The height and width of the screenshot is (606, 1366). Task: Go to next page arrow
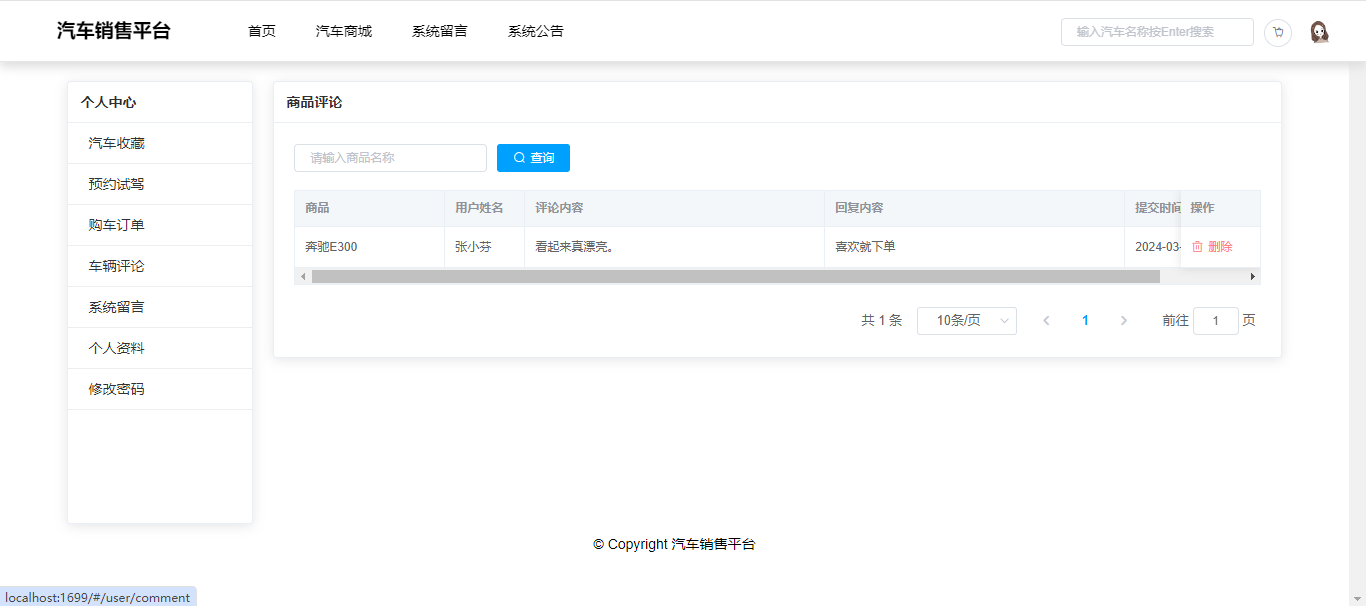[x=1123, y=321]
